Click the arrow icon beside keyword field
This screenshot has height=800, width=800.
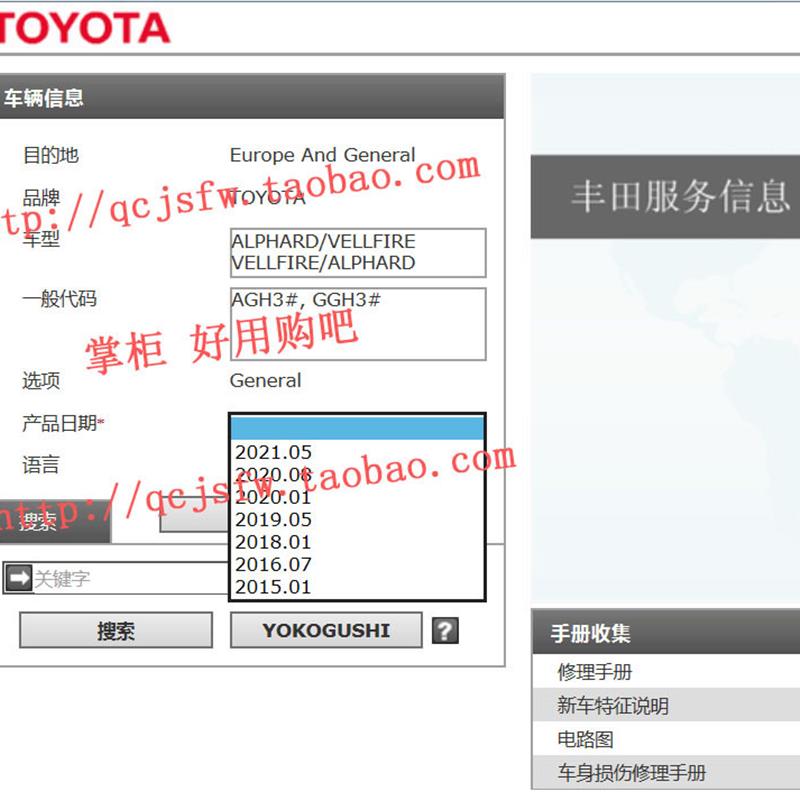(x=18, y=578)
